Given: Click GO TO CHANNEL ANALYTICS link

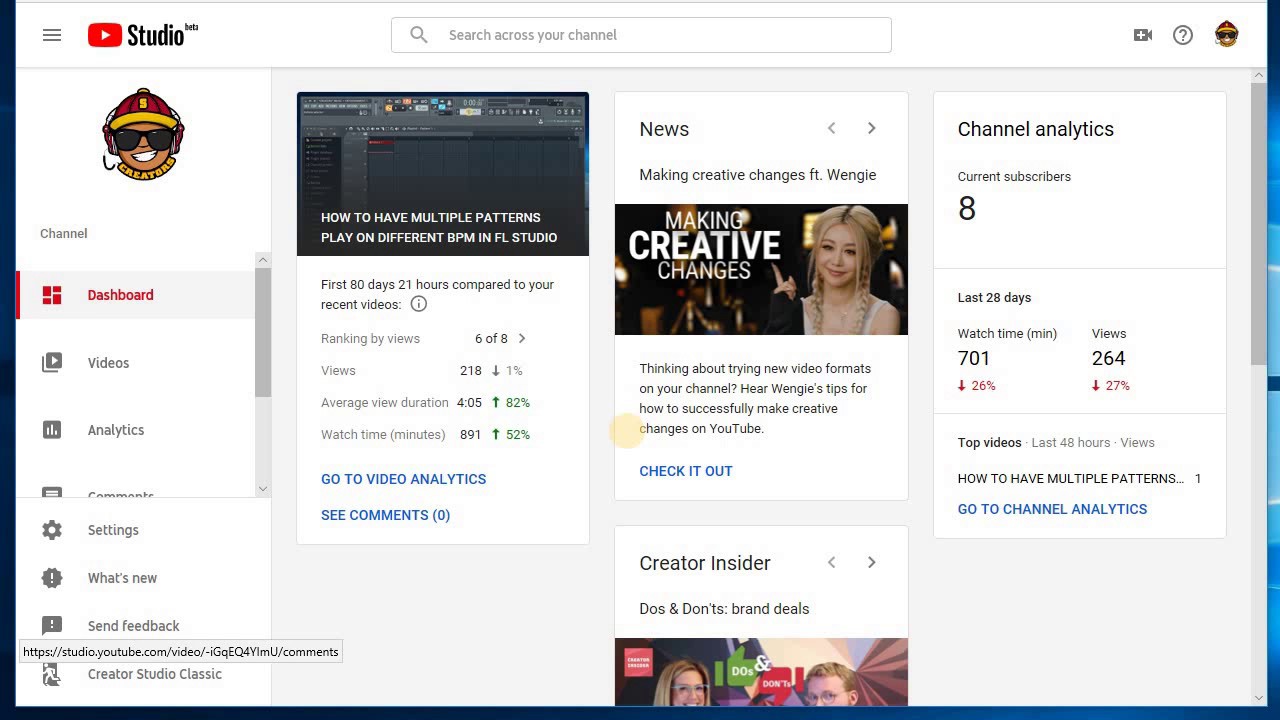Looking at the screenshot, I should click(x=1052, y=509).
